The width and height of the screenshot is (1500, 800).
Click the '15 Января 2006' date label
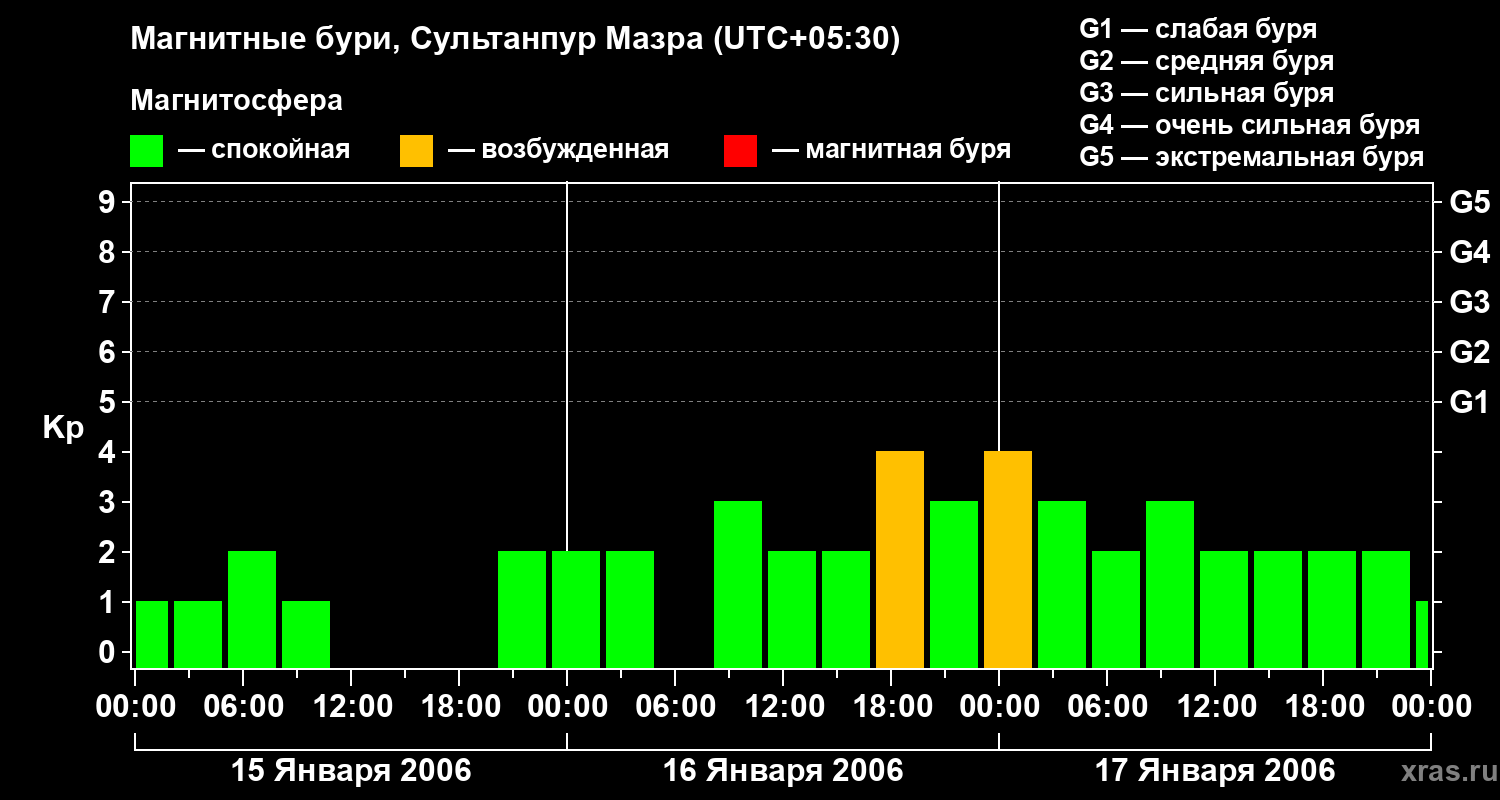point(351,771)
